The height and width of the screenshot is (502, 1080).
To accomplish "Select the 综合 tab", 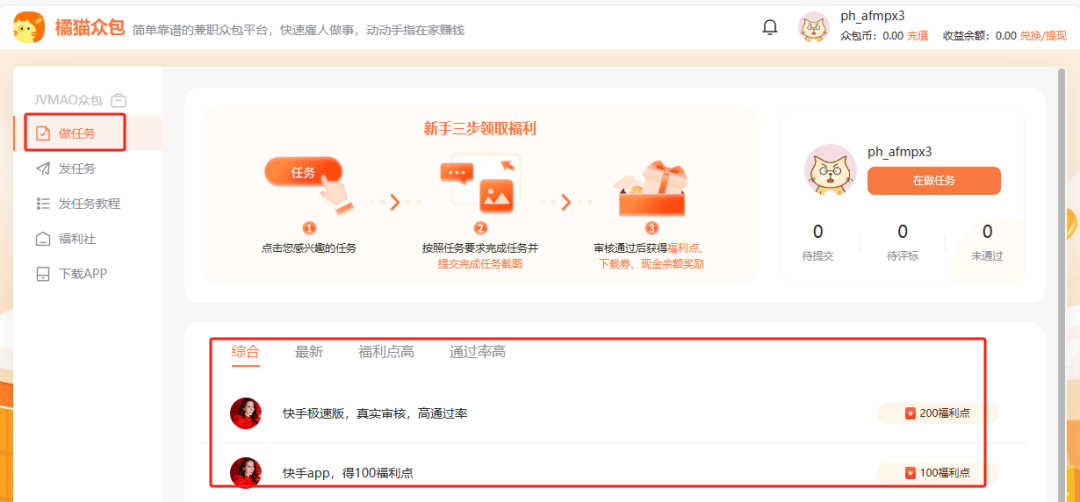I will click(246, 352).
